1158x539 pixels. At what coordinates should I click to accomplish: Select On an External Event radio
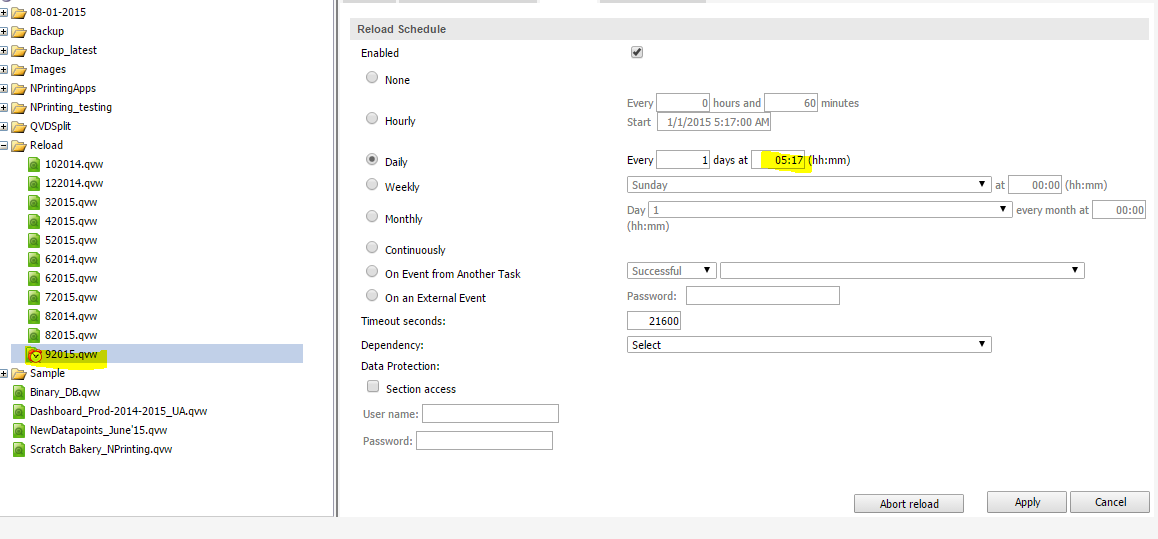372,295
